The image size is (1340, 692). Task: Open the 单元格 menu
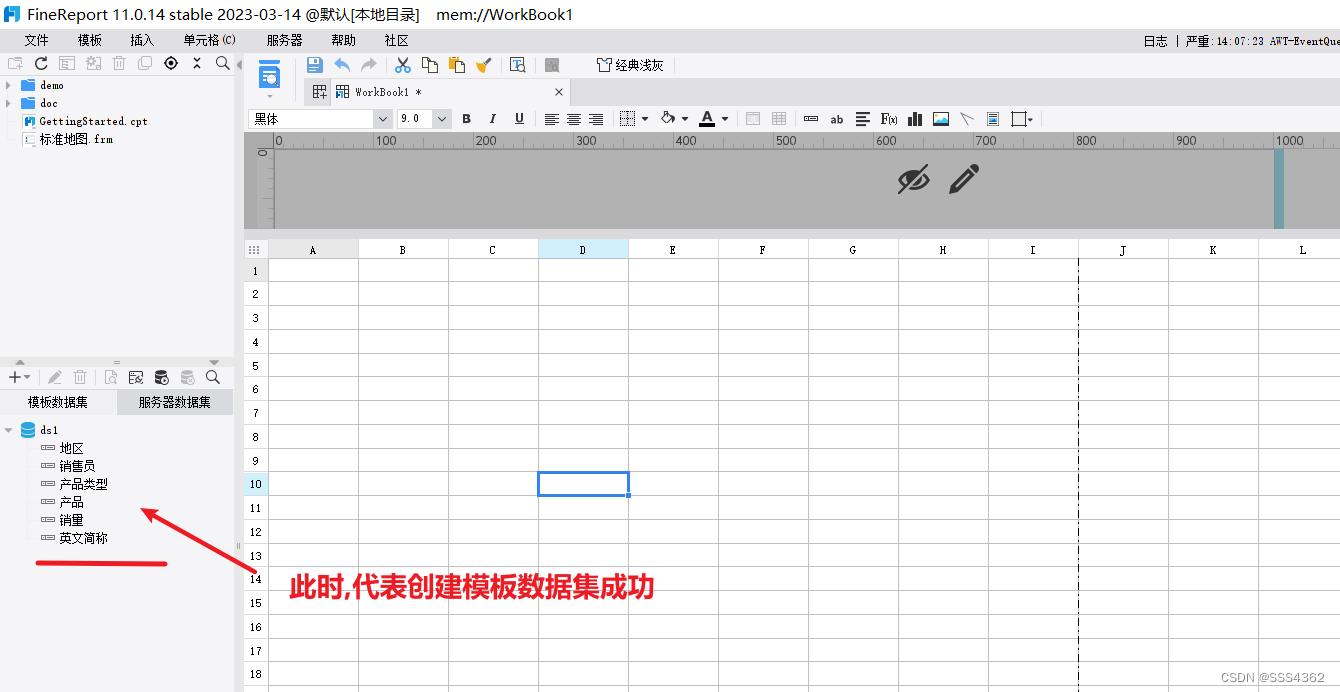tap(209, 40)
